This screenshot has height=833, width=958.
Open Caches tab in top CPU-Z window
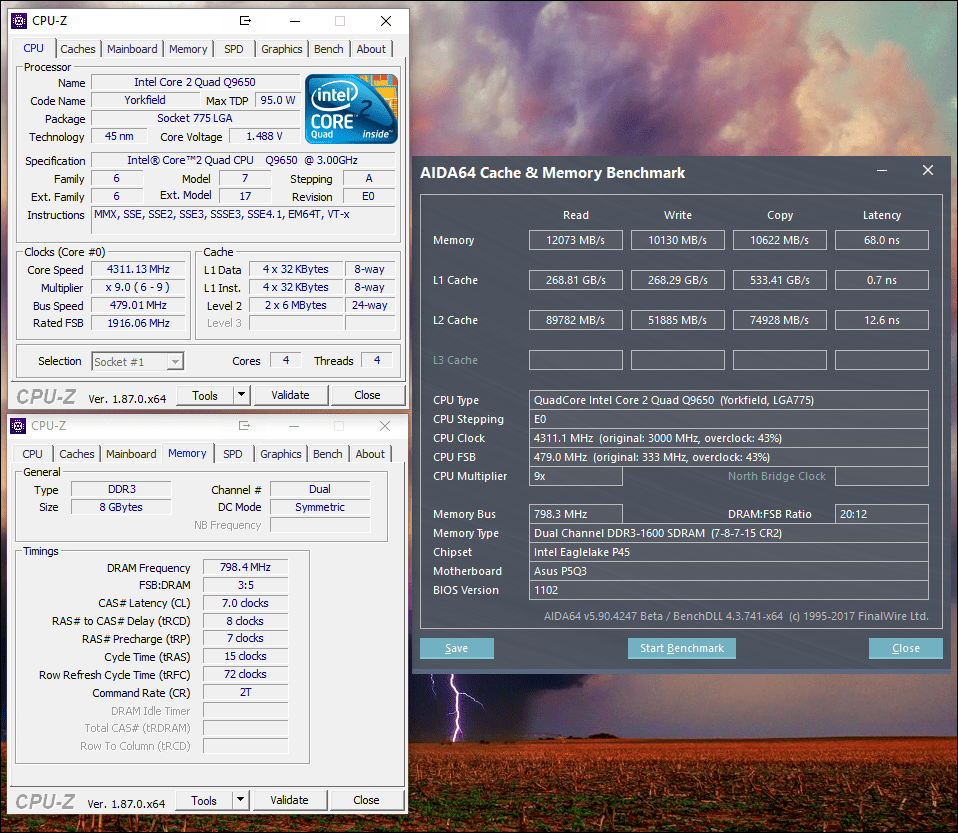point(78,49)
